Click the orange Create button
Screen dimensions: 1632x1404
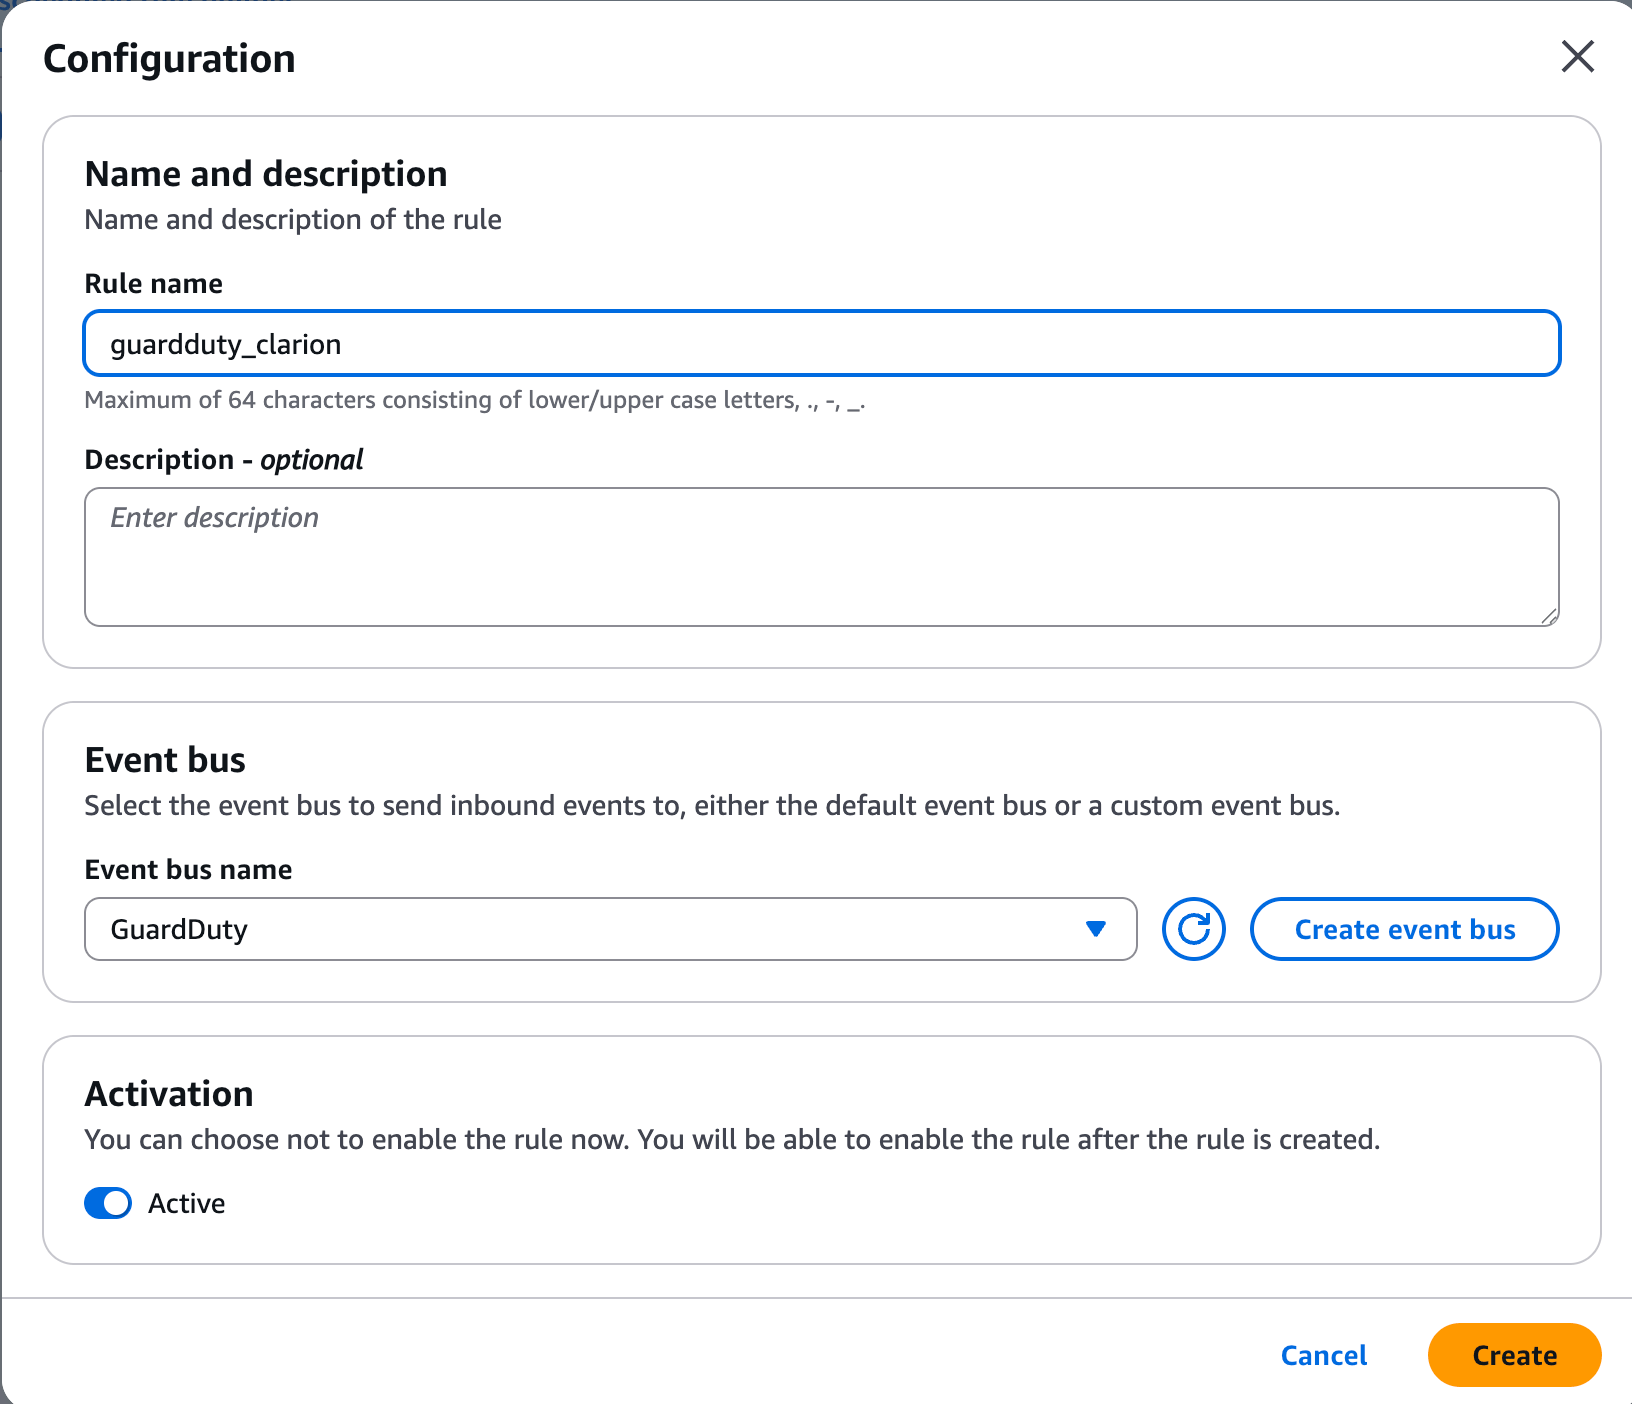1514,1355
